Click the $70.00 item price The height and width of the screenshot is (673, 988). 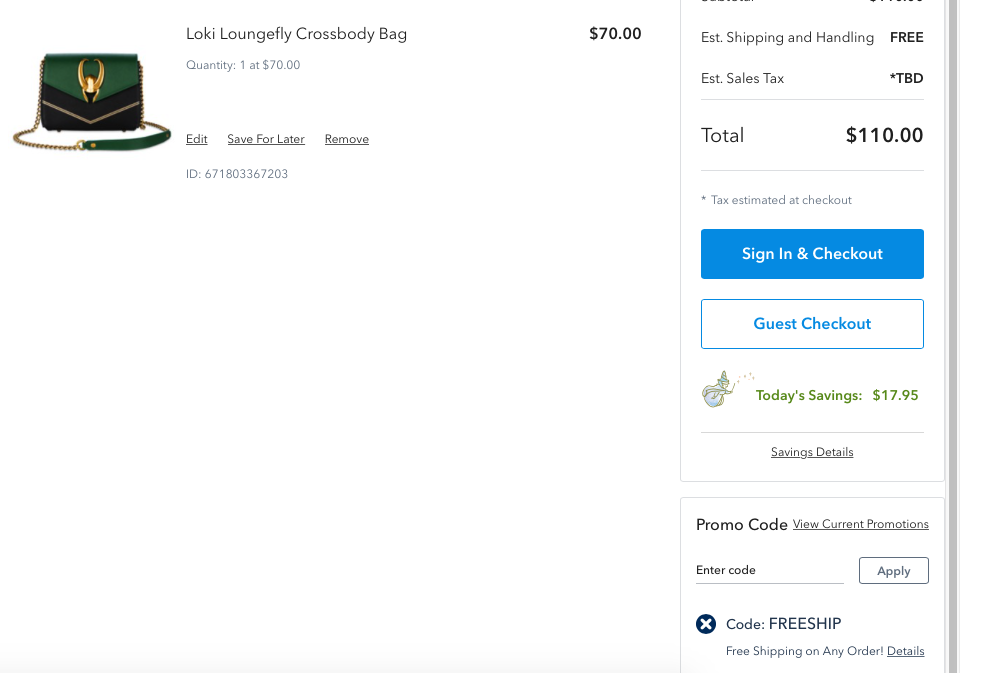pyautogui.click(x=615, y=34)
